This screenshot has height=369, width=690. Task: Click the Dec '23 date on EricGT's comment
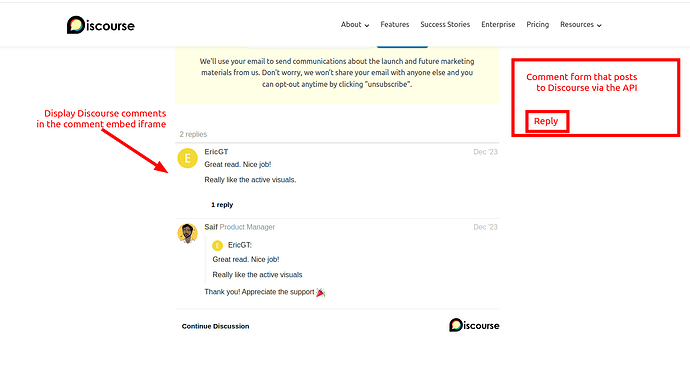coord(485,152)
